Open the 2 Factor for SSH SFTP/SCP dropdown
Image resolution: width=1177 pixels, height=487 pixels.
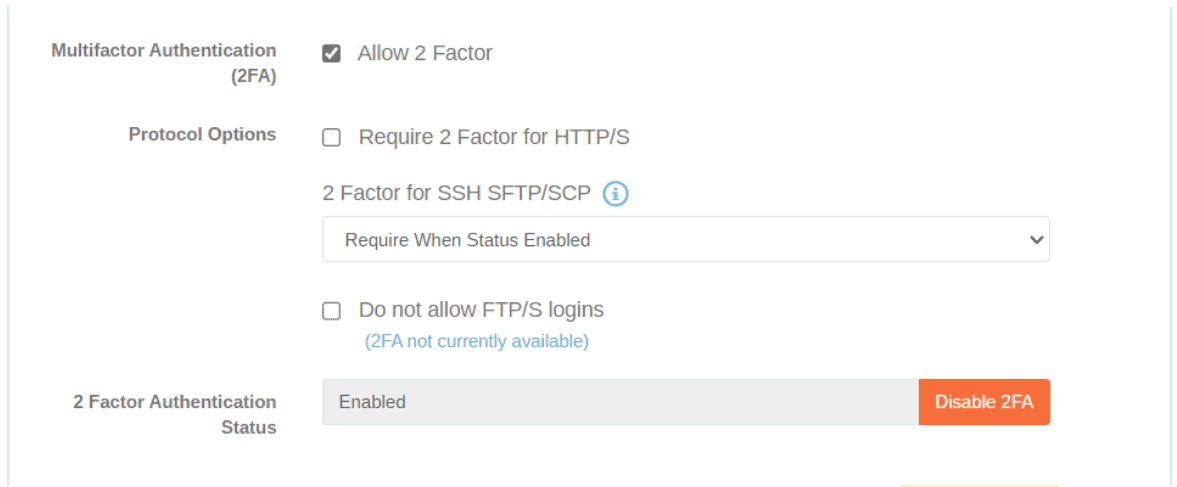click(685, 240)
